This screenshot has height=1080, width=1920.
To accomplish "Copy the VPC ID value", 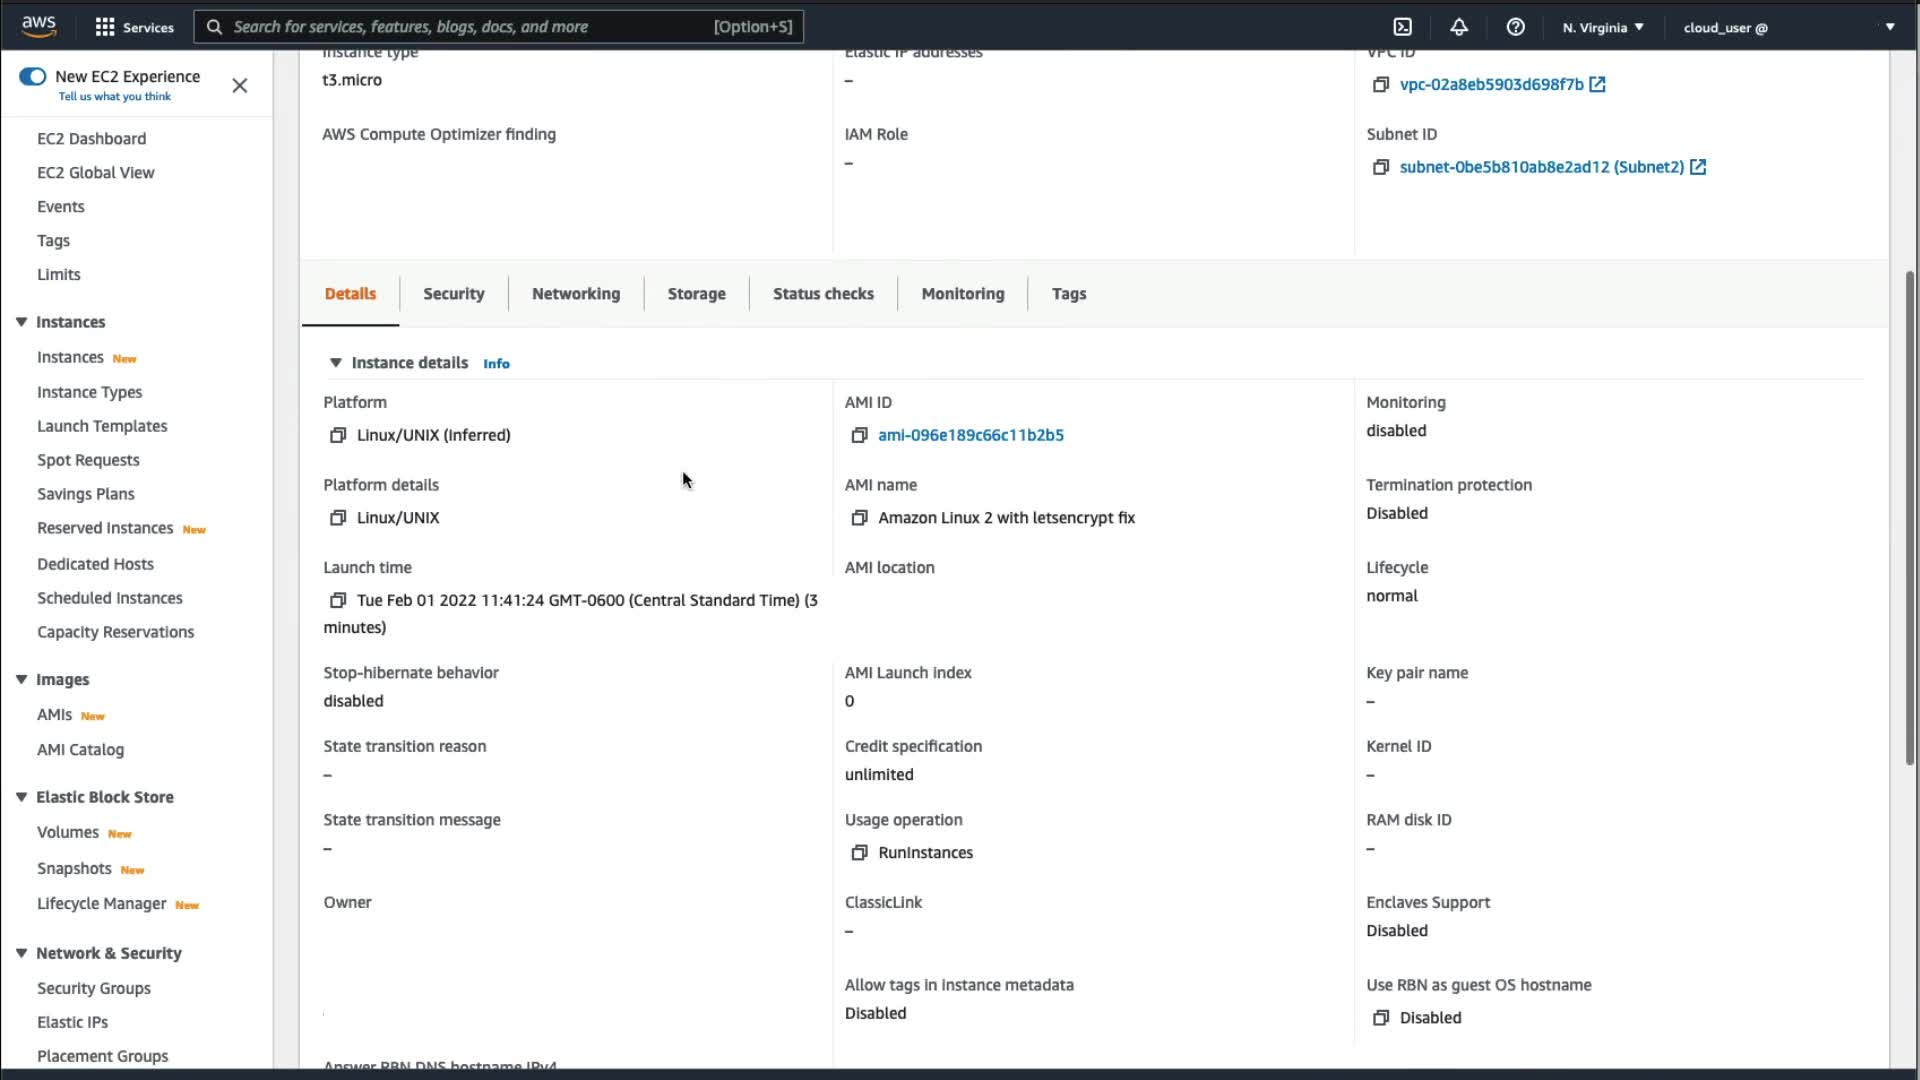I will [x=1381, y=85].
